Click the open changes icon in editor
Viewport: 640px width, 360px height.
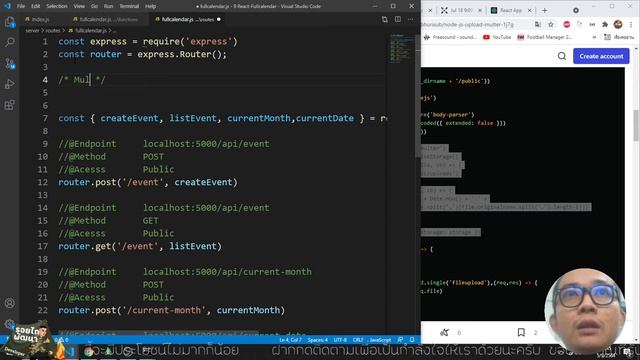[x=384, y=19]
